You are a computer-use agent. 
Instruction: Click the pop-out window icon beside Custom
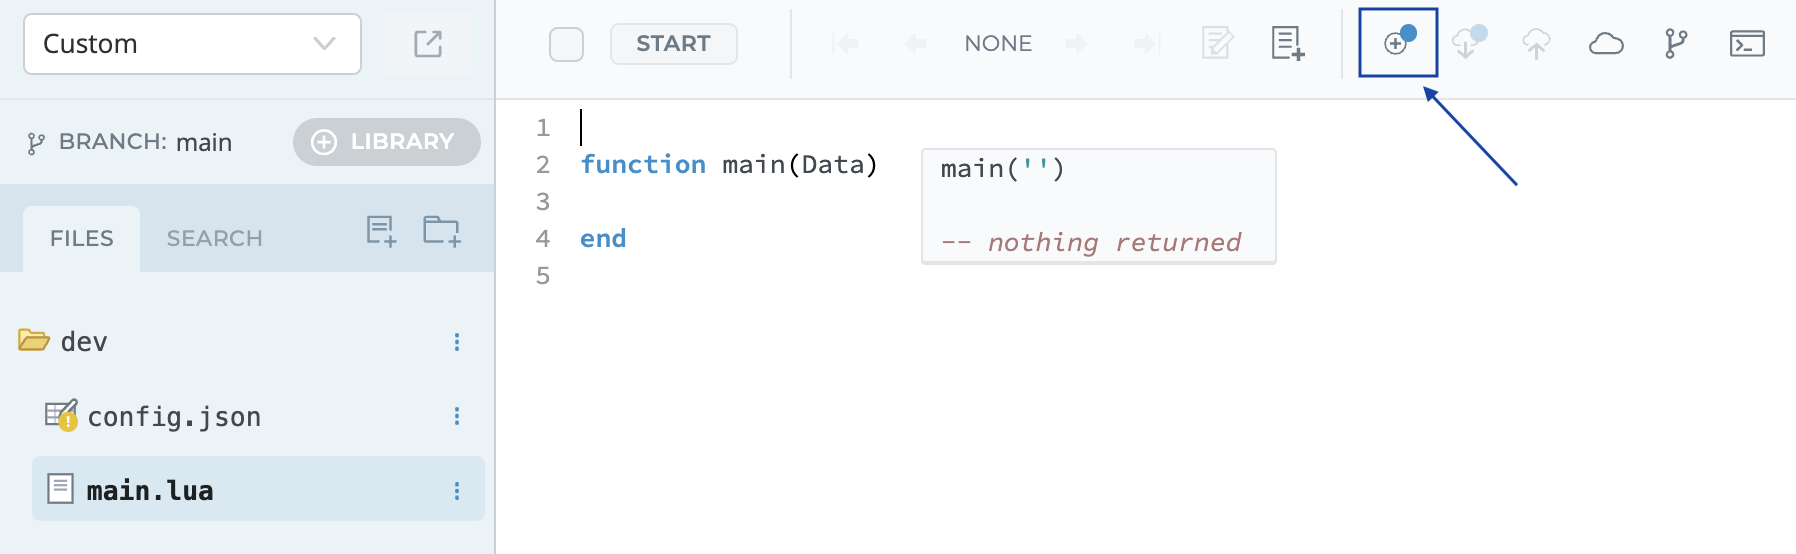428,43
